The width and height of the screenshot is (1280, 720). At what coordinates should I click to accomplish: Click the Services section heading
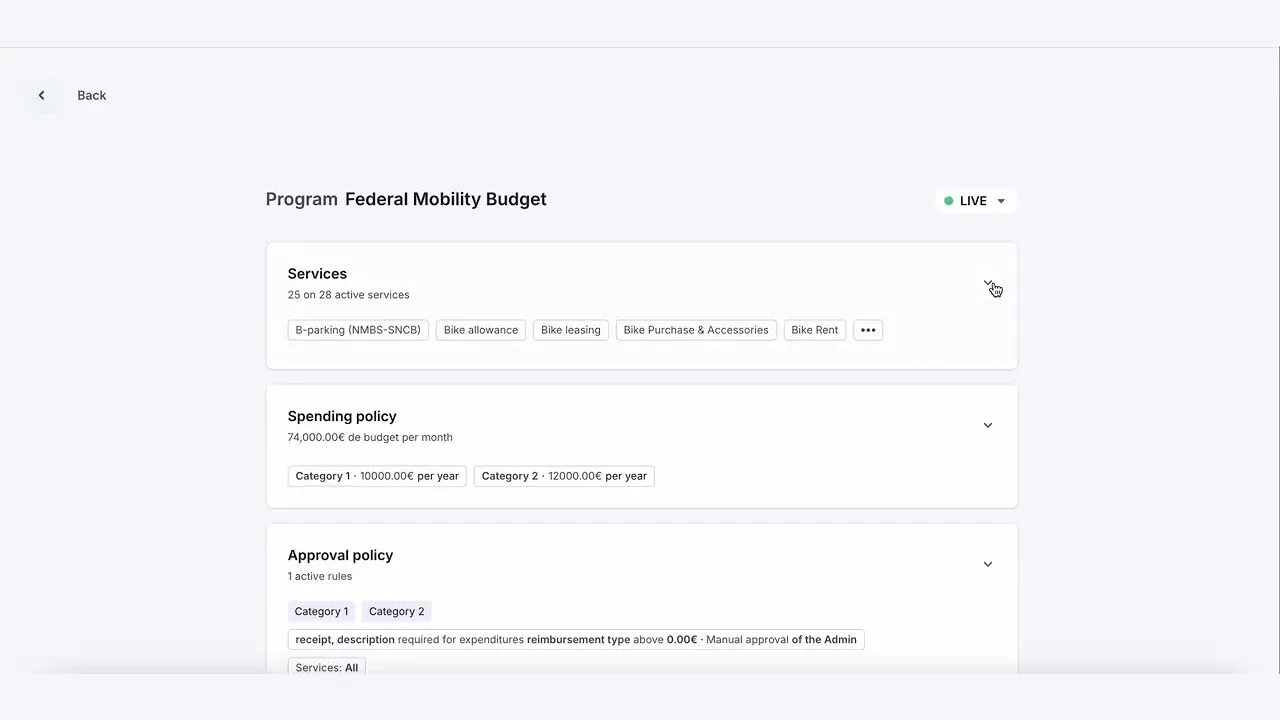pyautogui.click(x=317, y=274)
